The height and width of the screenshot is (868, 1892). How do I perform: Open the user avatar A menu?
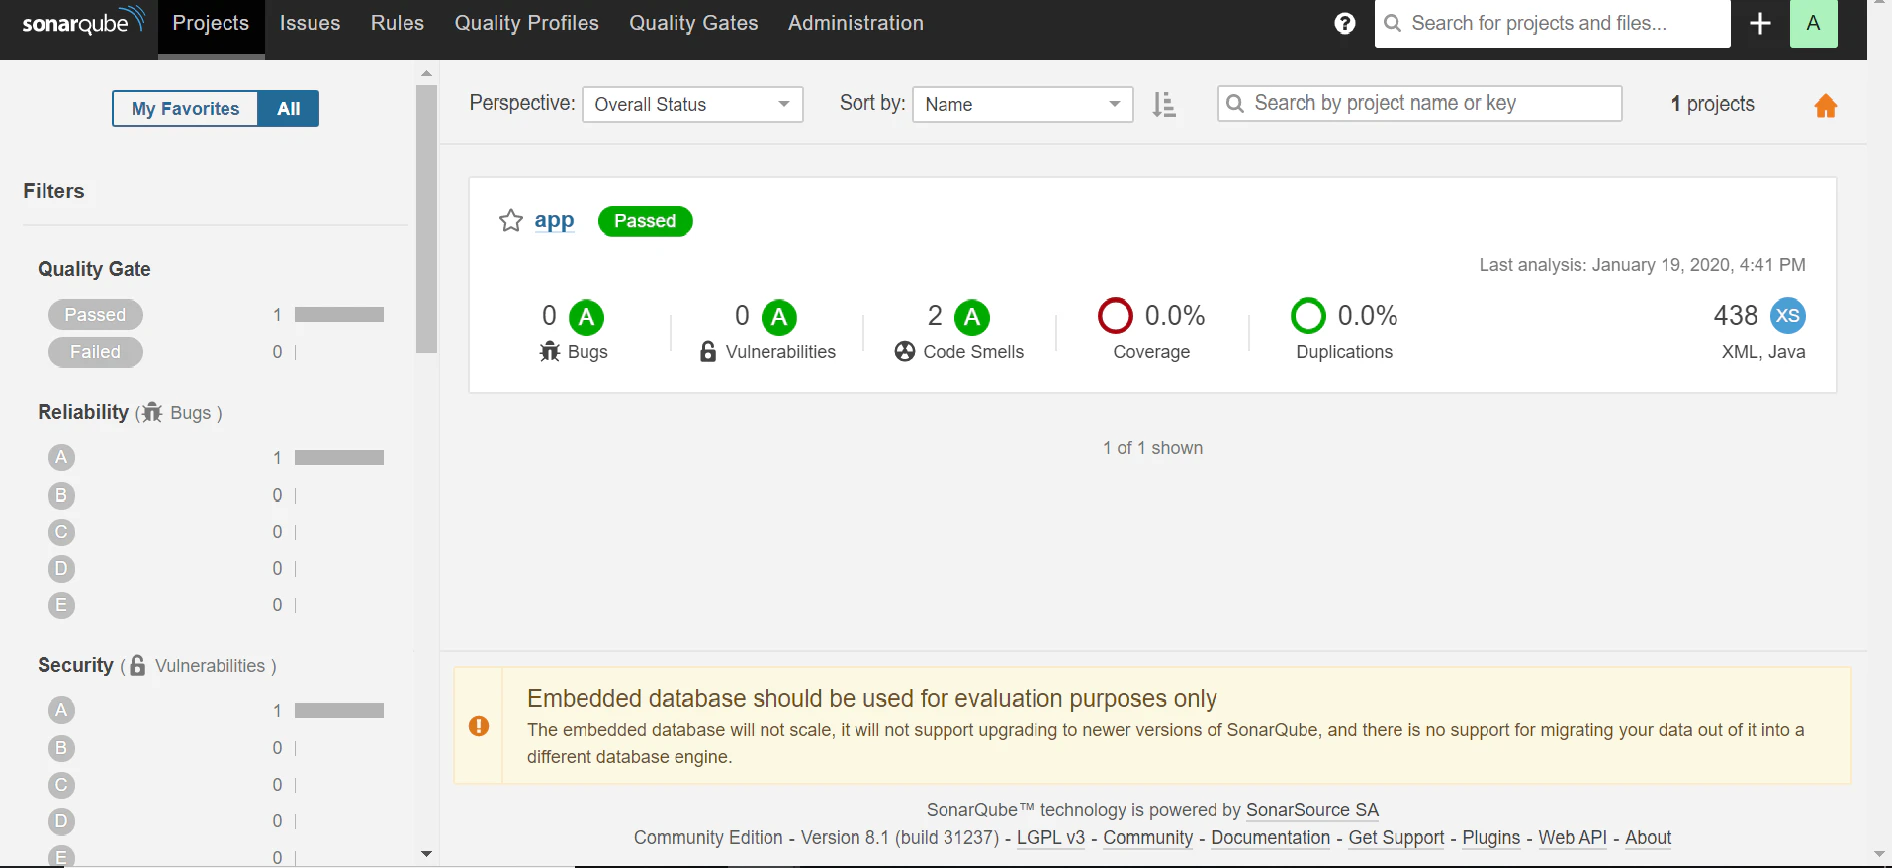(1814, 23)
